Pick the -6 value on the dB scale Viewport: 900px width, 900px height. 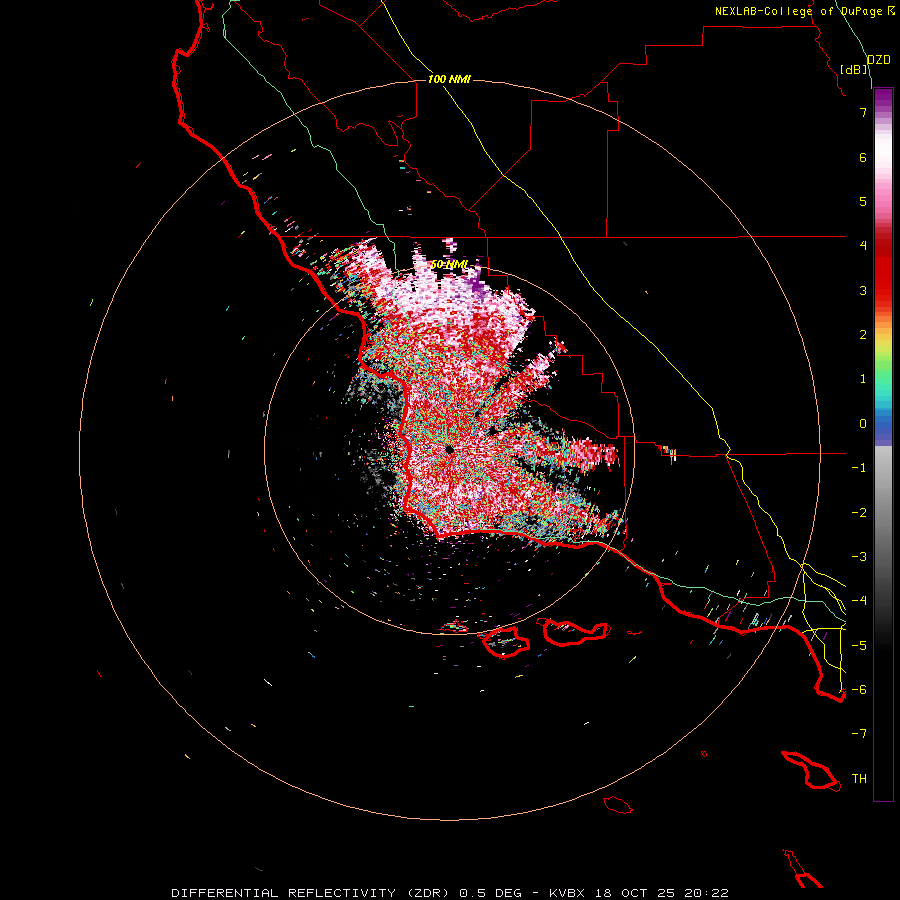point(859,690)
